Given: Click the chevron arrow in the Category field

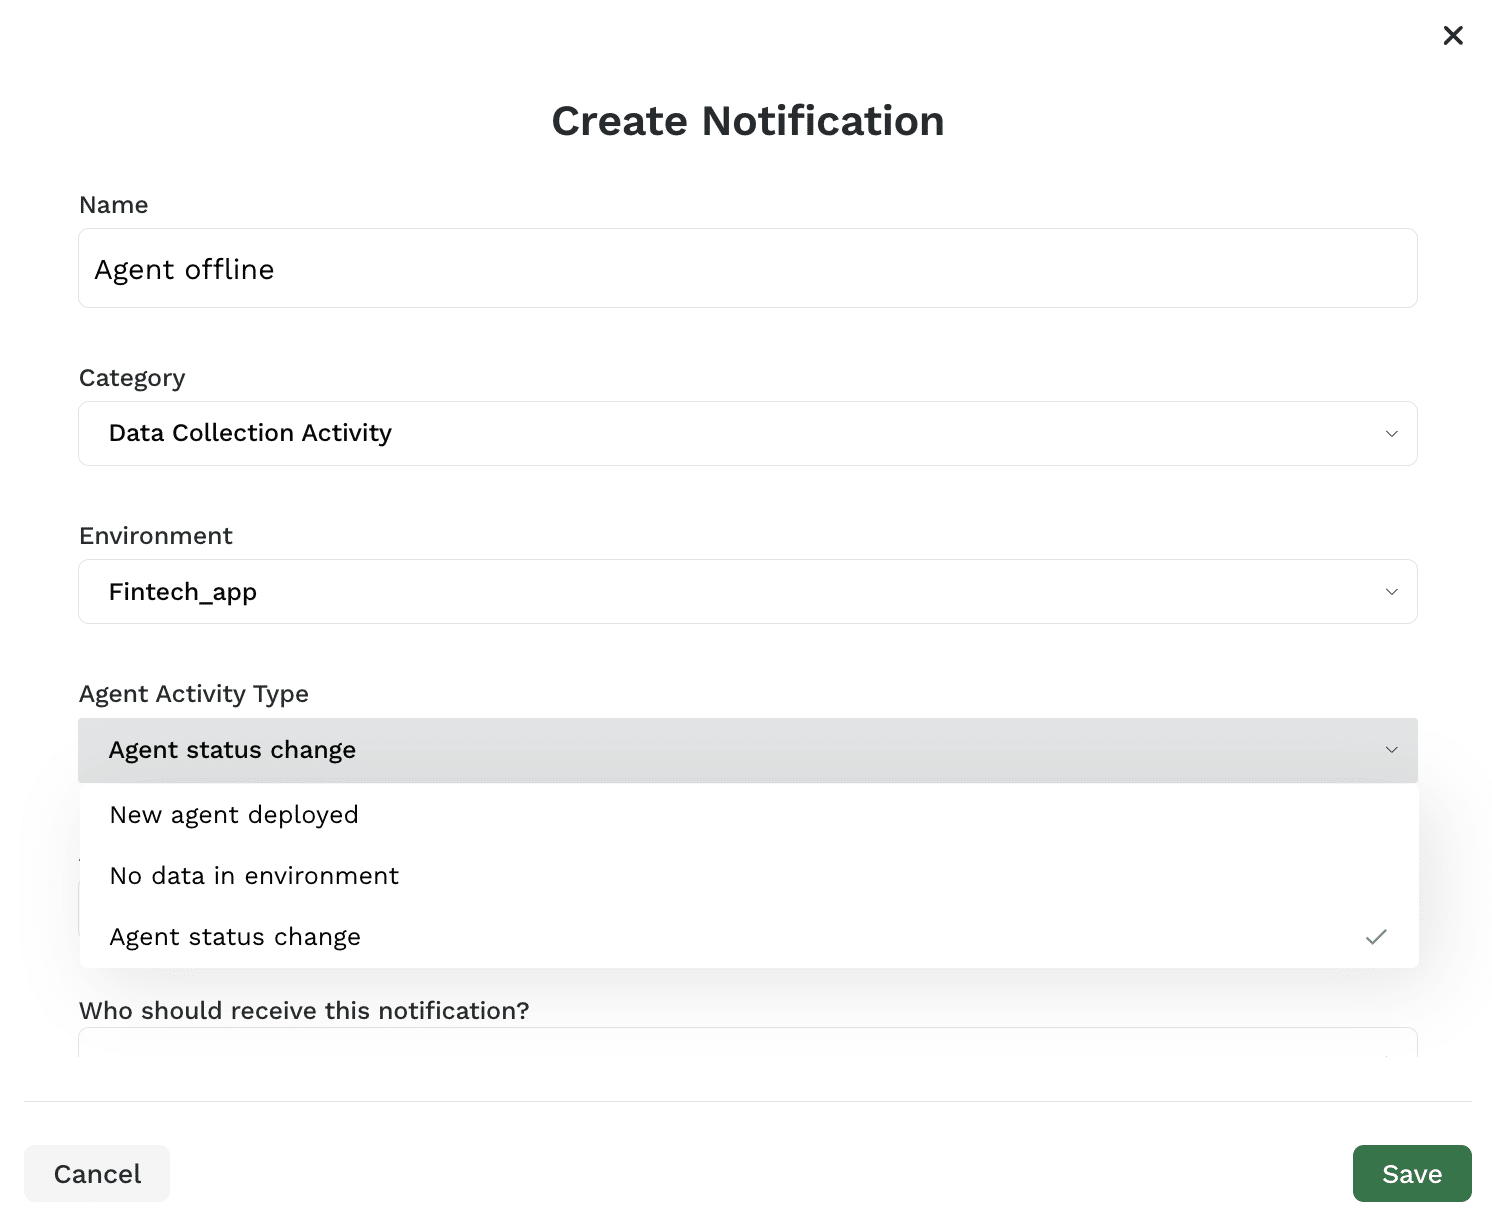Looking at the screenshot, I should 1391,434.
